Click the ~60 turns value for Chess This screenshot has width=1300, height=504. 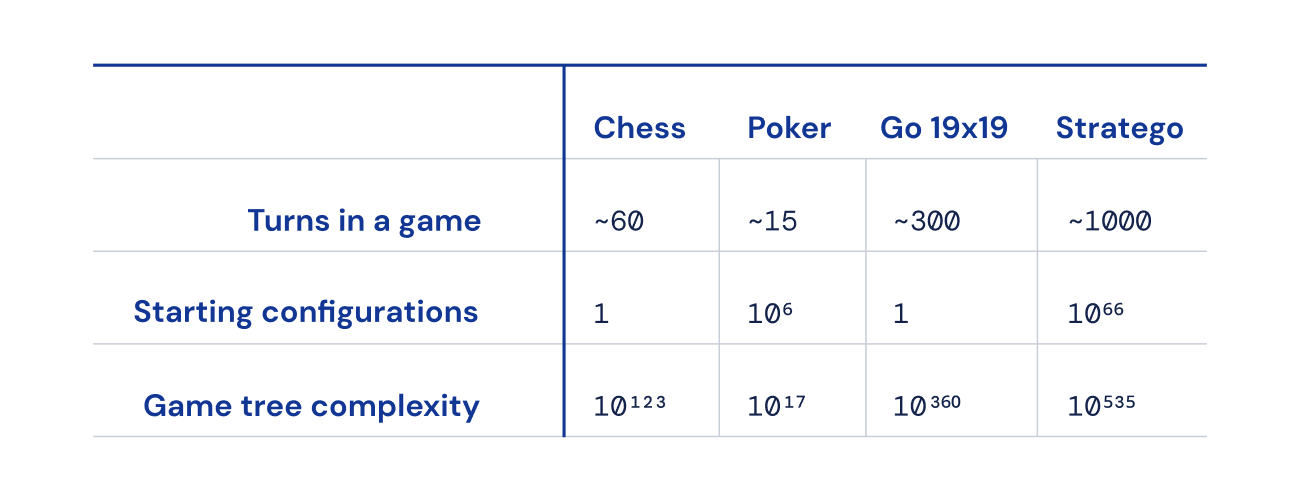pos(619,221)
